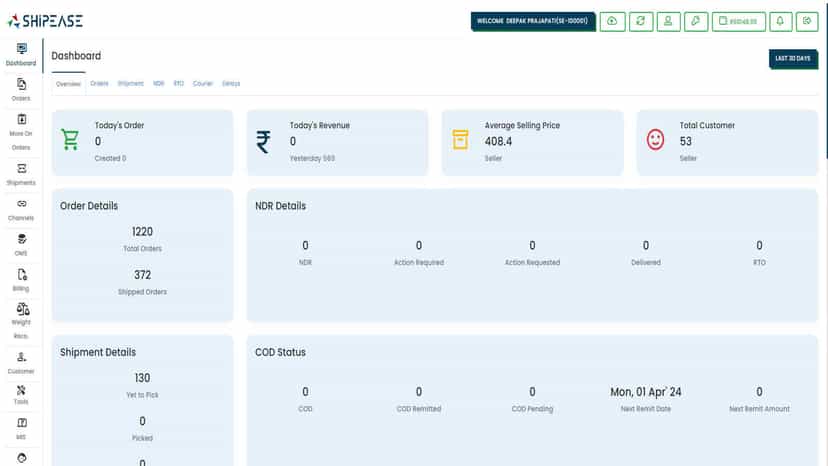This screenshot has width=828, height=466.
Task: Click the NDR count in NDR Details
Action: [305, 246]
